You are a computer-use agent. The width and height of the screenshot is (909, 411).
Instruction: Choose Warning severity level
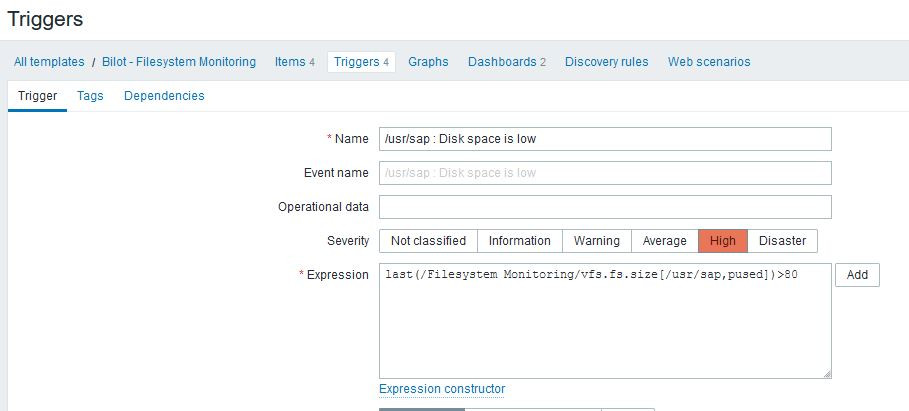coord(597,241)
